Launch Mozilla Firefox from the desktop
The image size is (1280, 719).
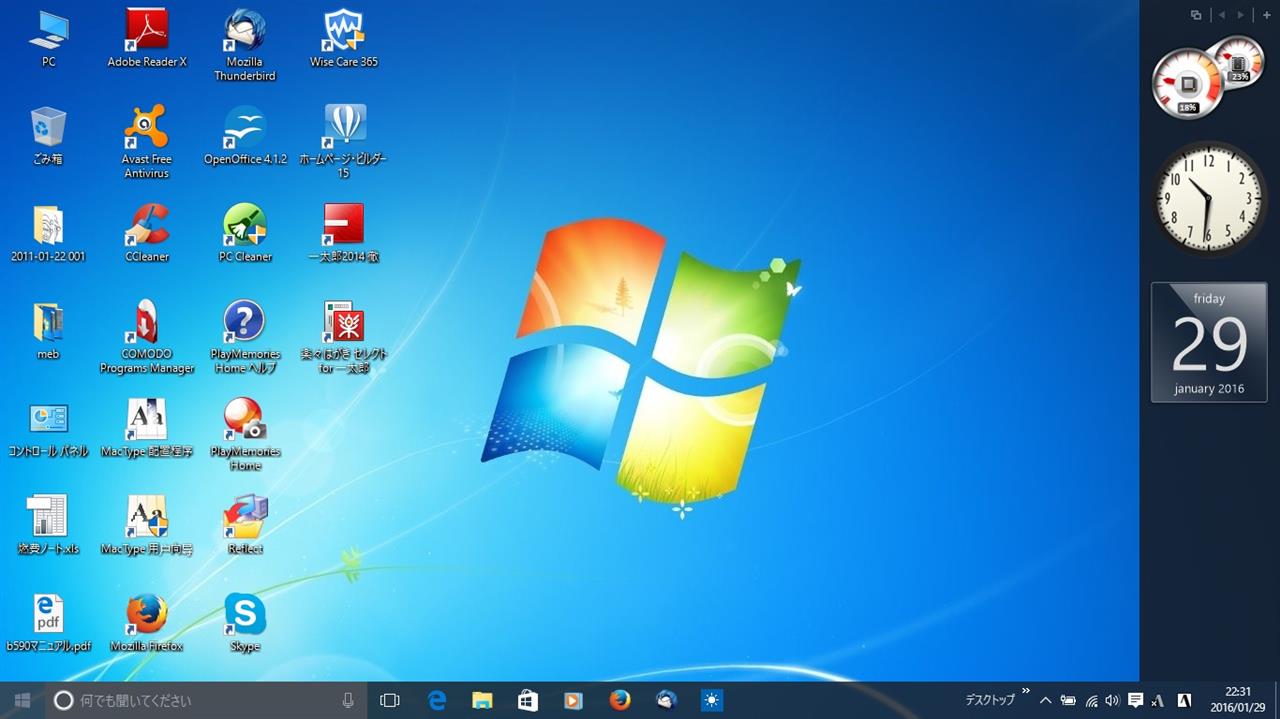147,623
